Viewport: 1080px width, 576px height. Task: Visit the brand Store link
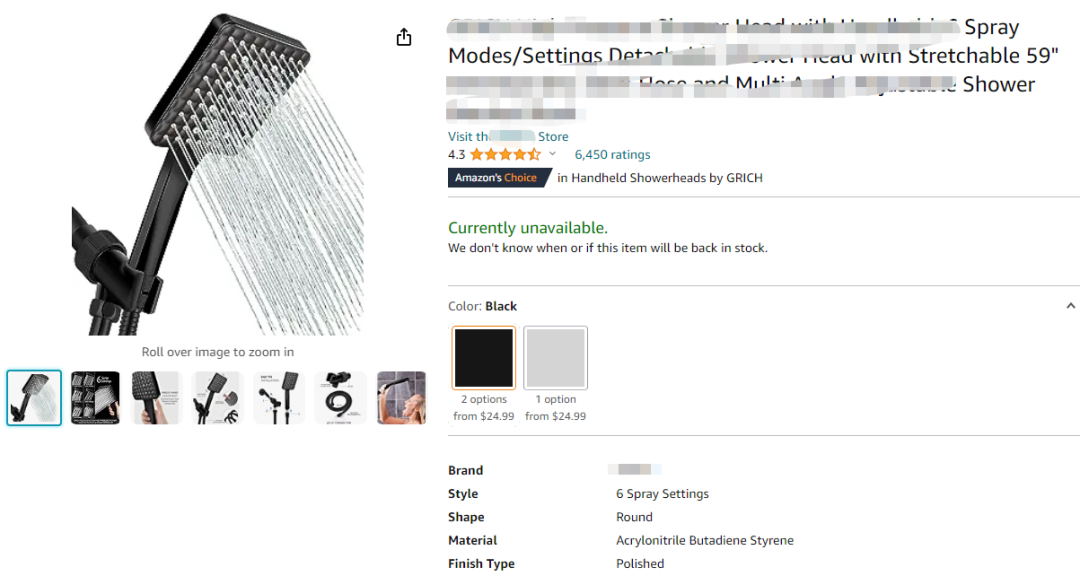508,137
